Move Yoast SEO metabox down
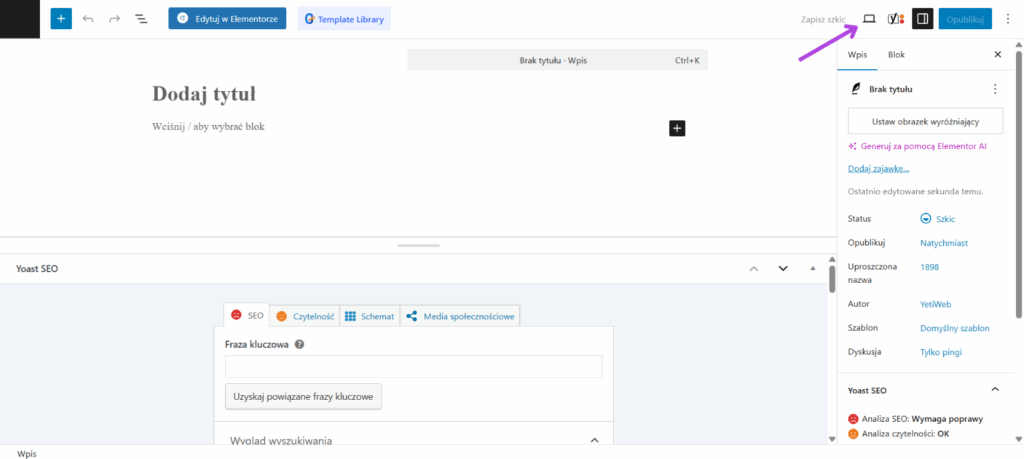 (x=783, y=269)
